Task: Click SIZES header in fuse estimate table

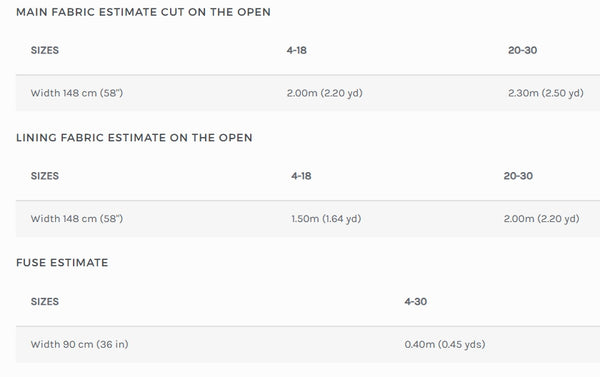Action: [x=45, y=302]
